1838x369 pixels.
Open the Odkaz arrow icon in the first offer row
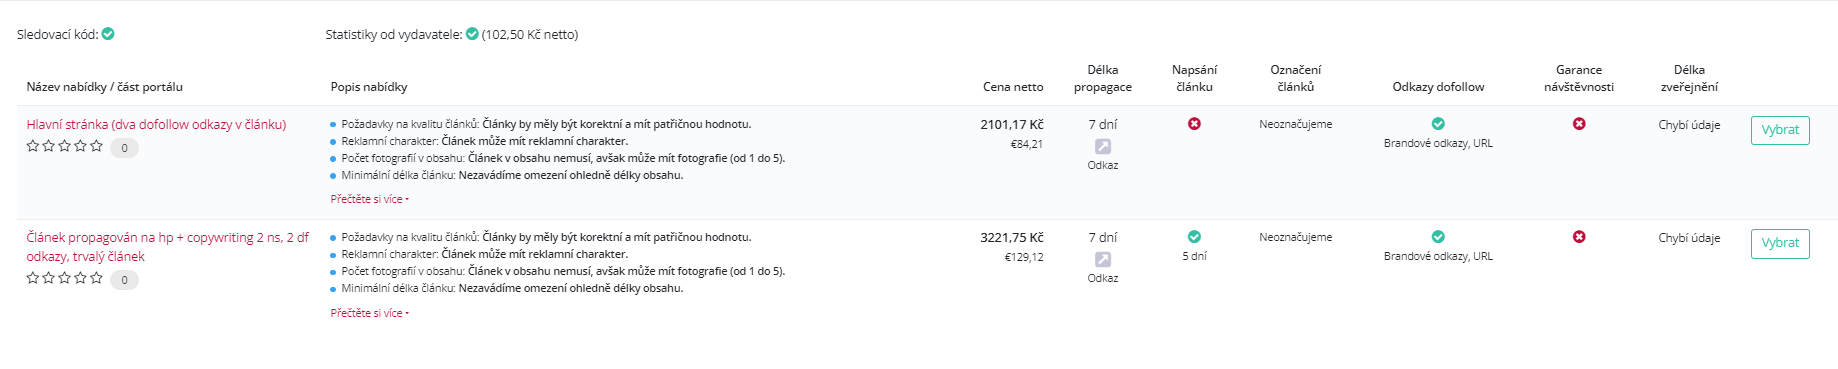coord(1103,146)
